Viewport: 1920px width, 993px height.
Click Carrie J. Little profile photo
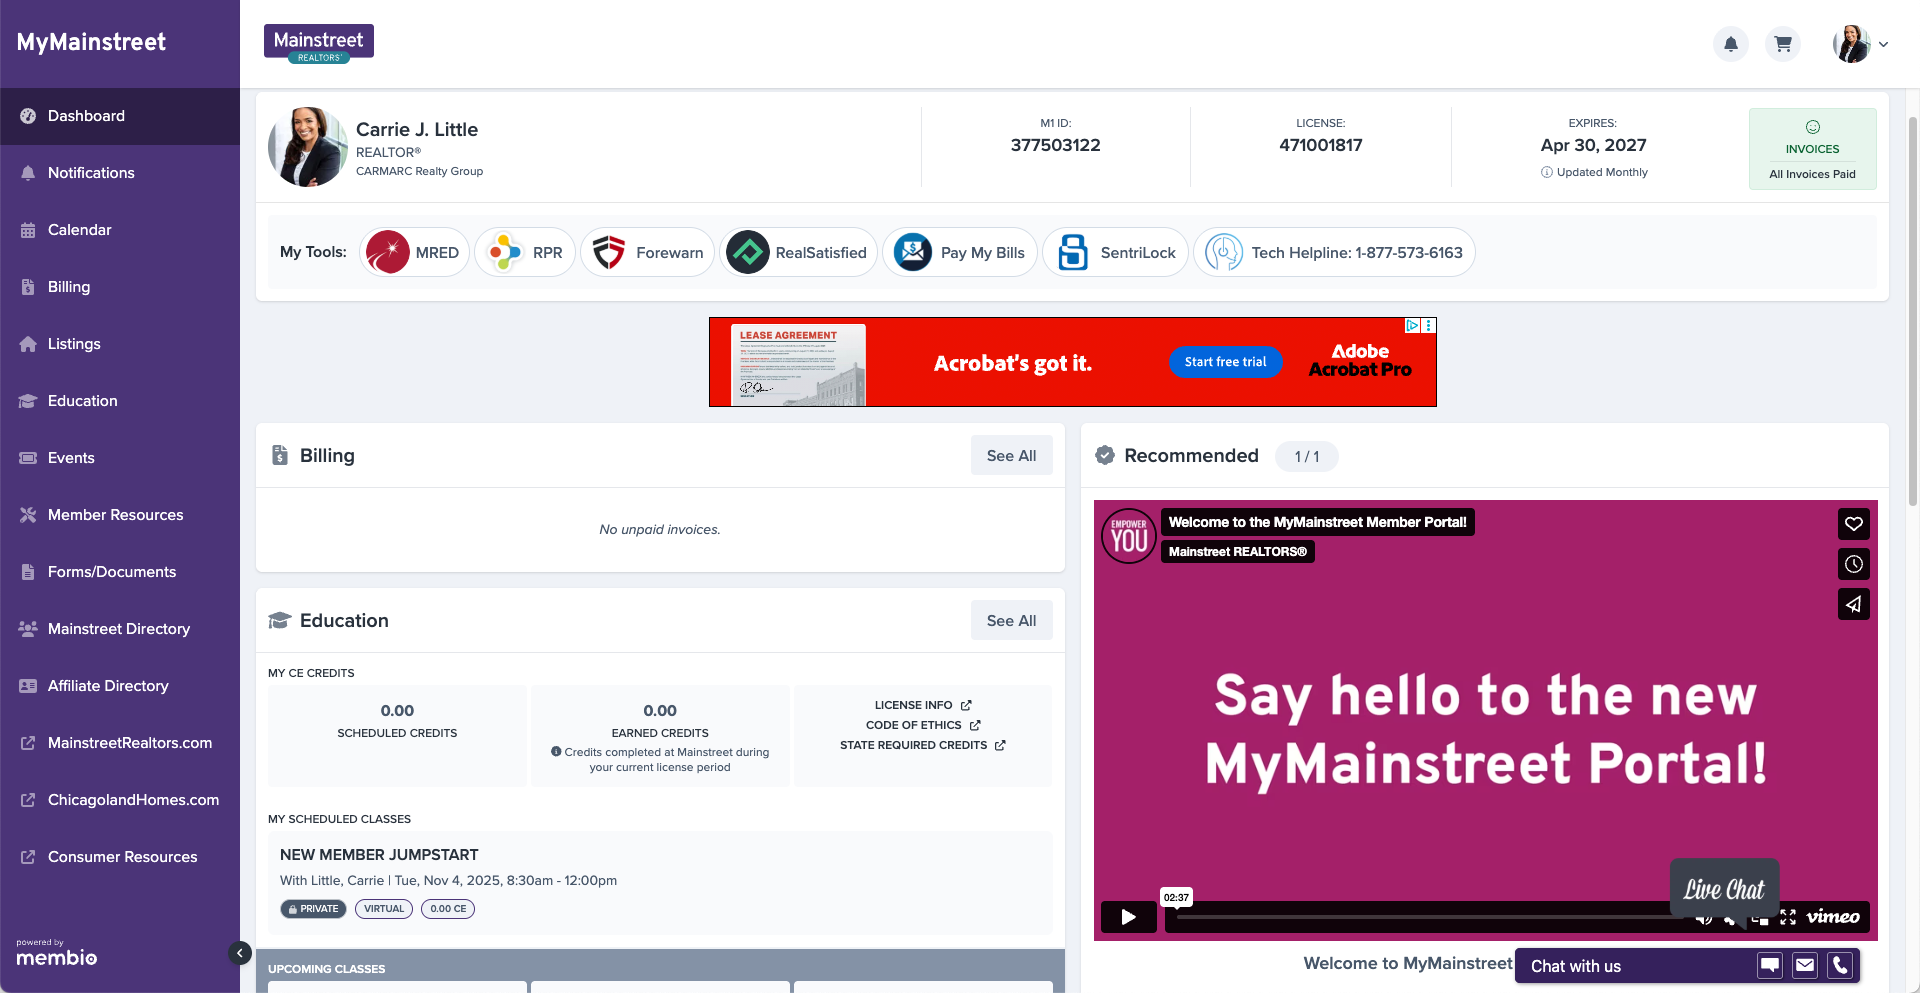308,147
